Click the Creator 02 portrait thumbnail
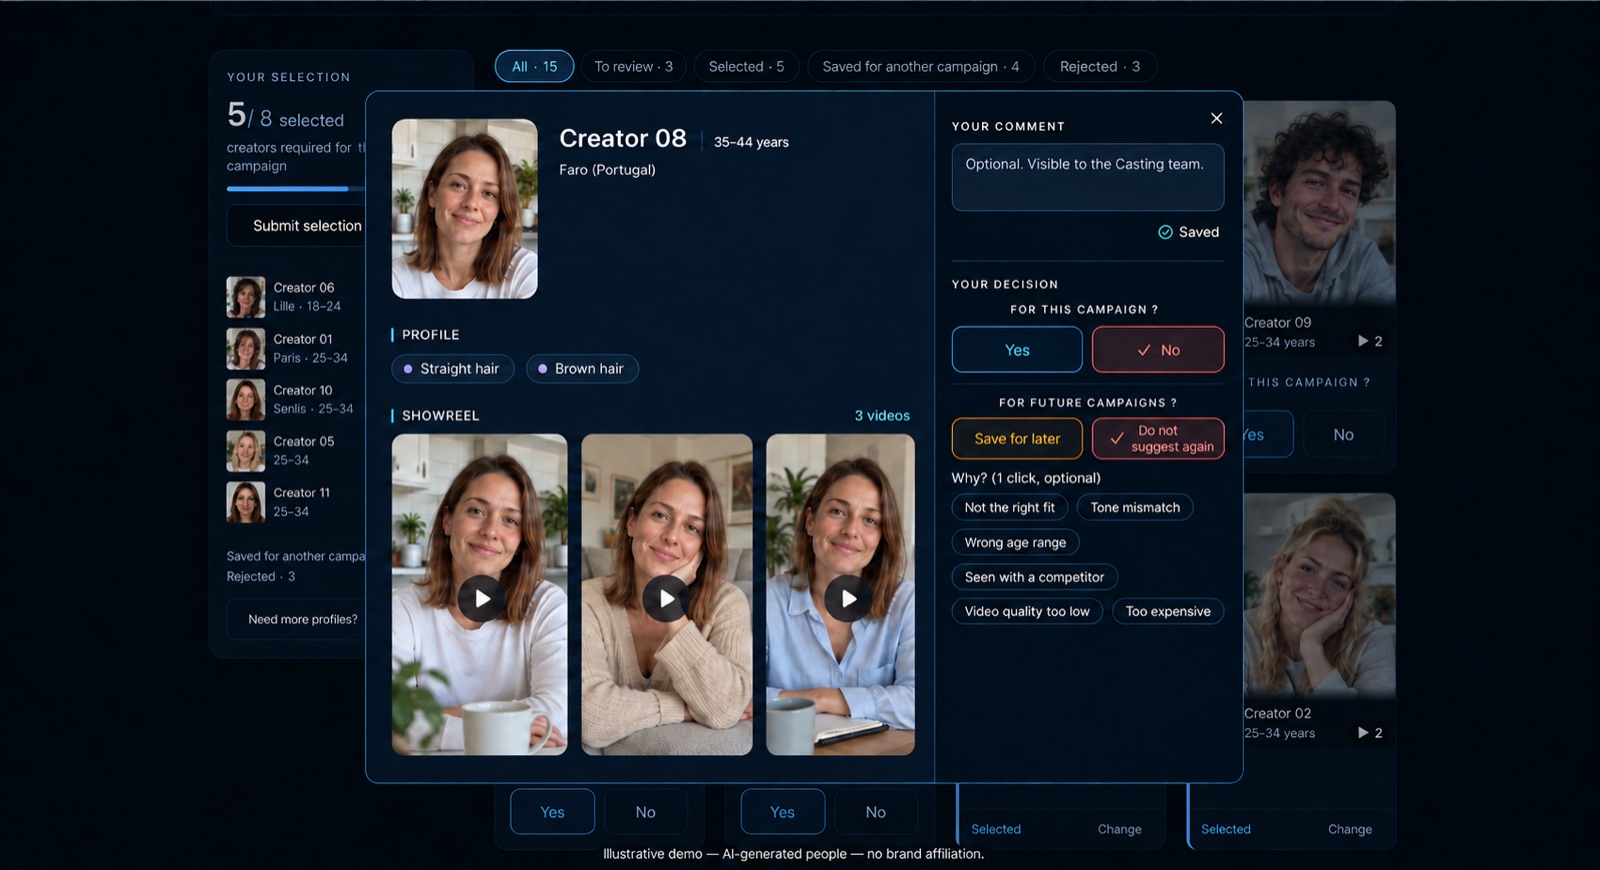This screenshot has width=1600, height=870. click(1319, 595)
